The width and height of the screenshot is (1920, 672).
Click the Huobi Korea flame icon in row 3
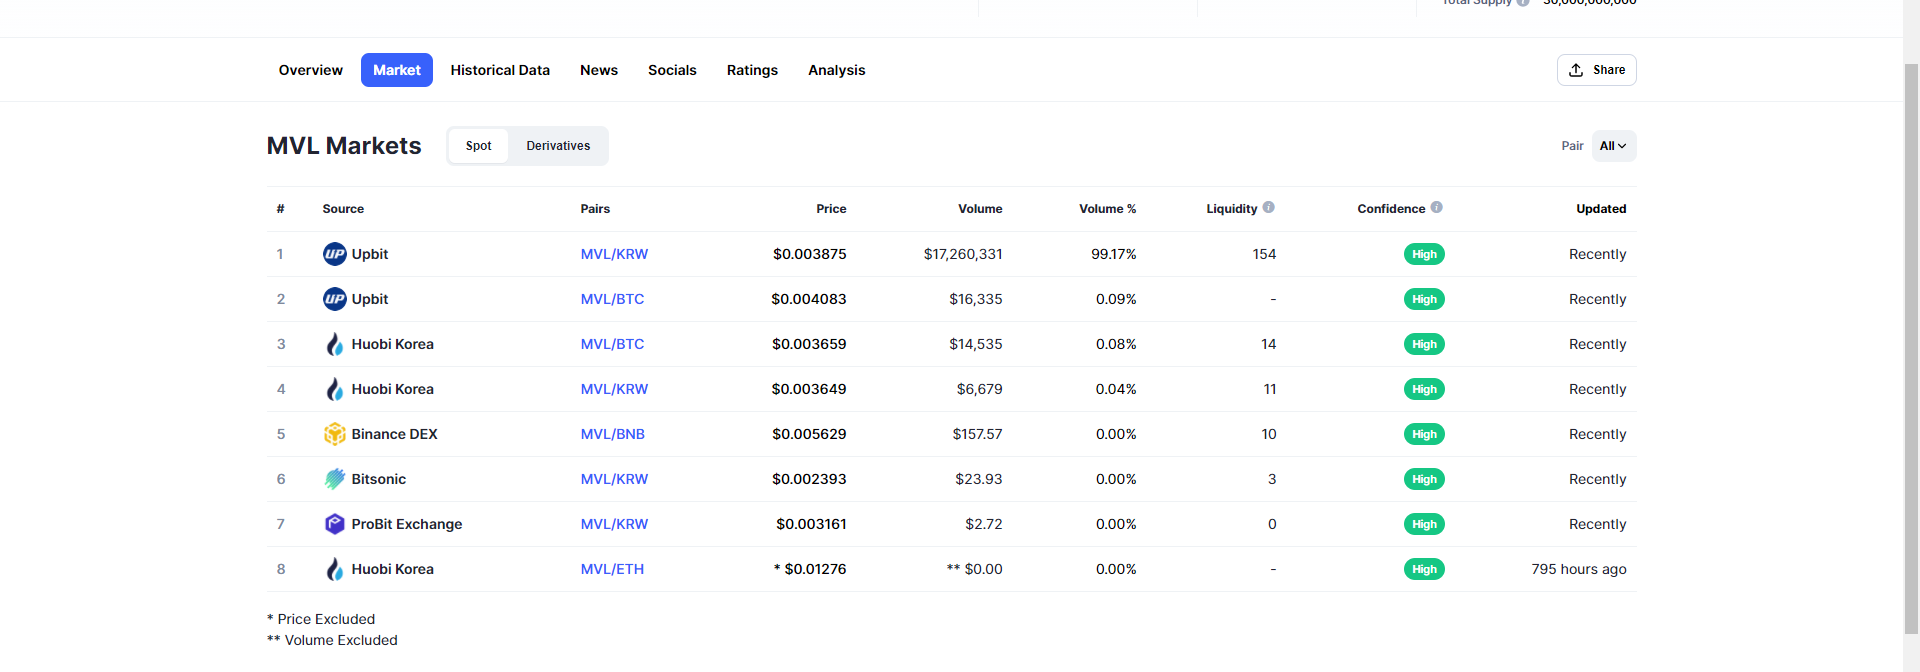(334, 344)
